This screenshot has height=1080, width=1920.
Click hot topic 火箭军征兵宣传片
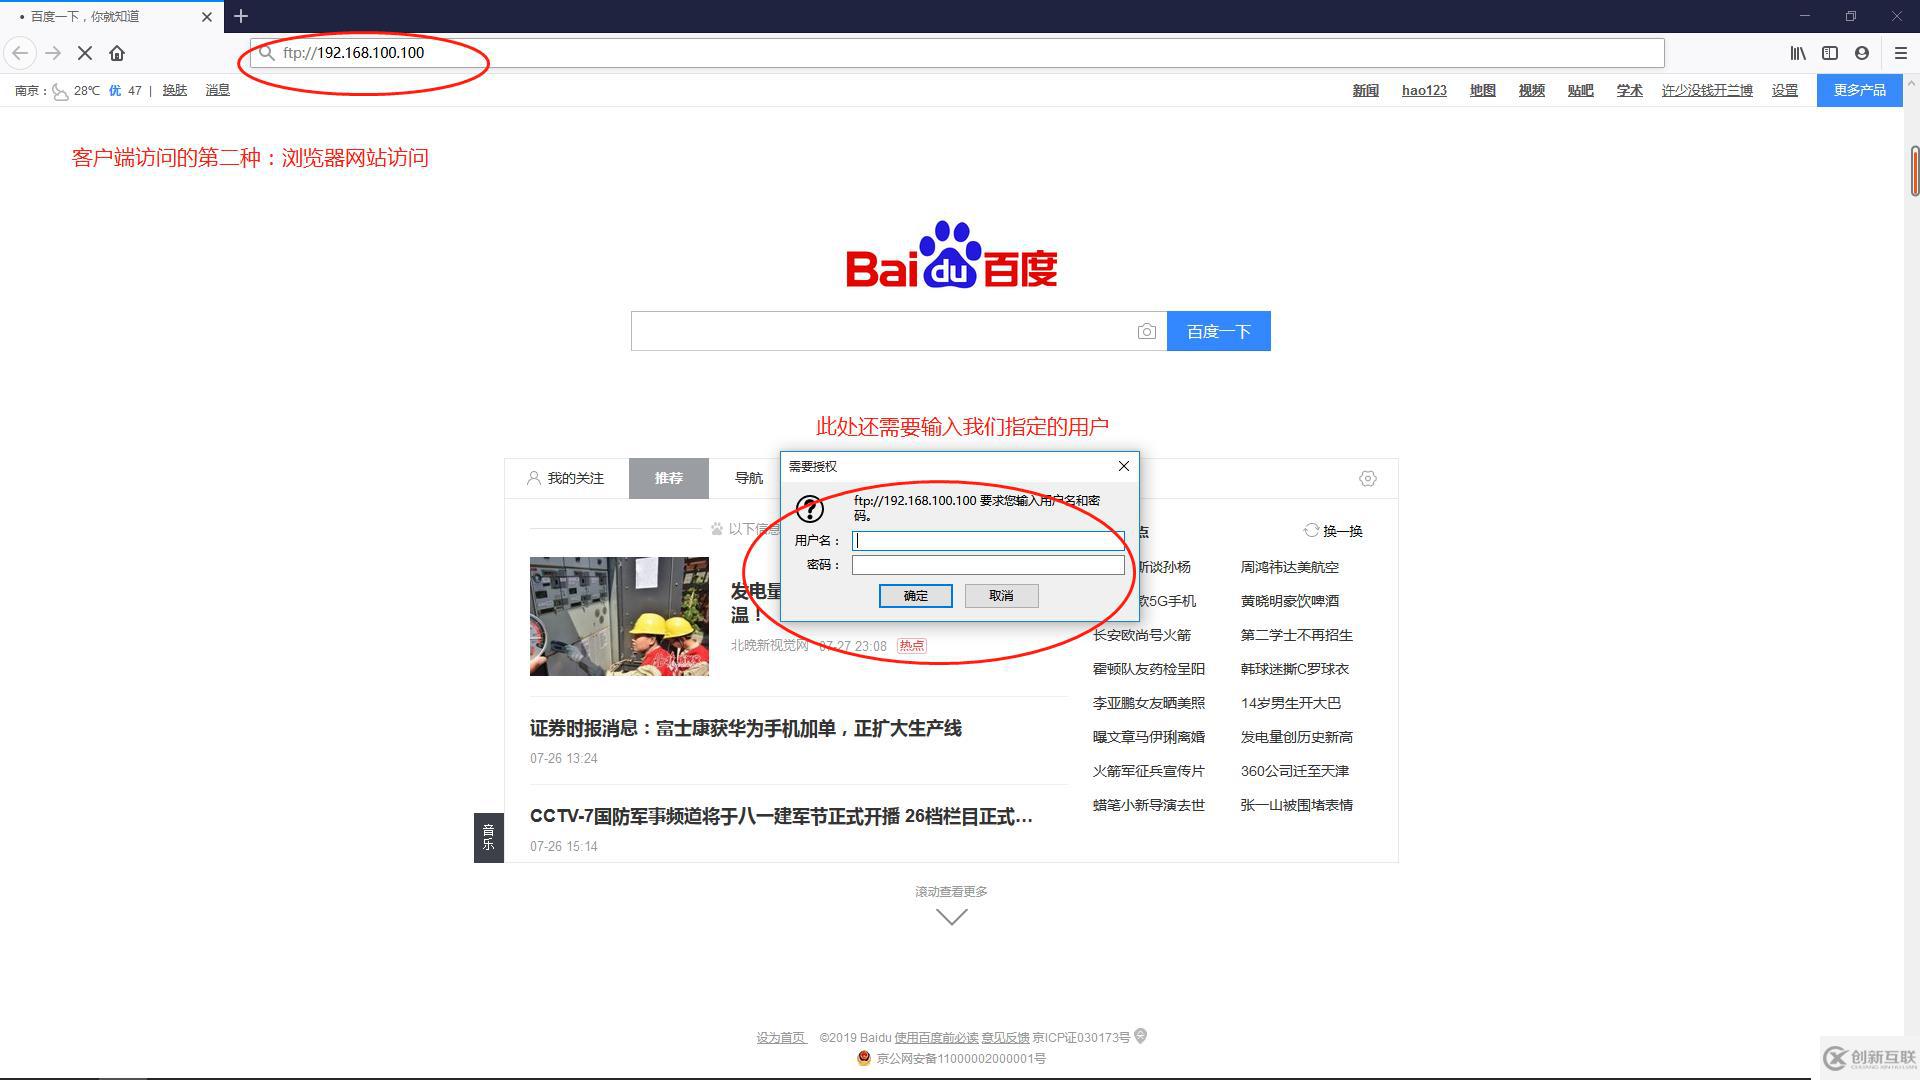[1148, 771]
